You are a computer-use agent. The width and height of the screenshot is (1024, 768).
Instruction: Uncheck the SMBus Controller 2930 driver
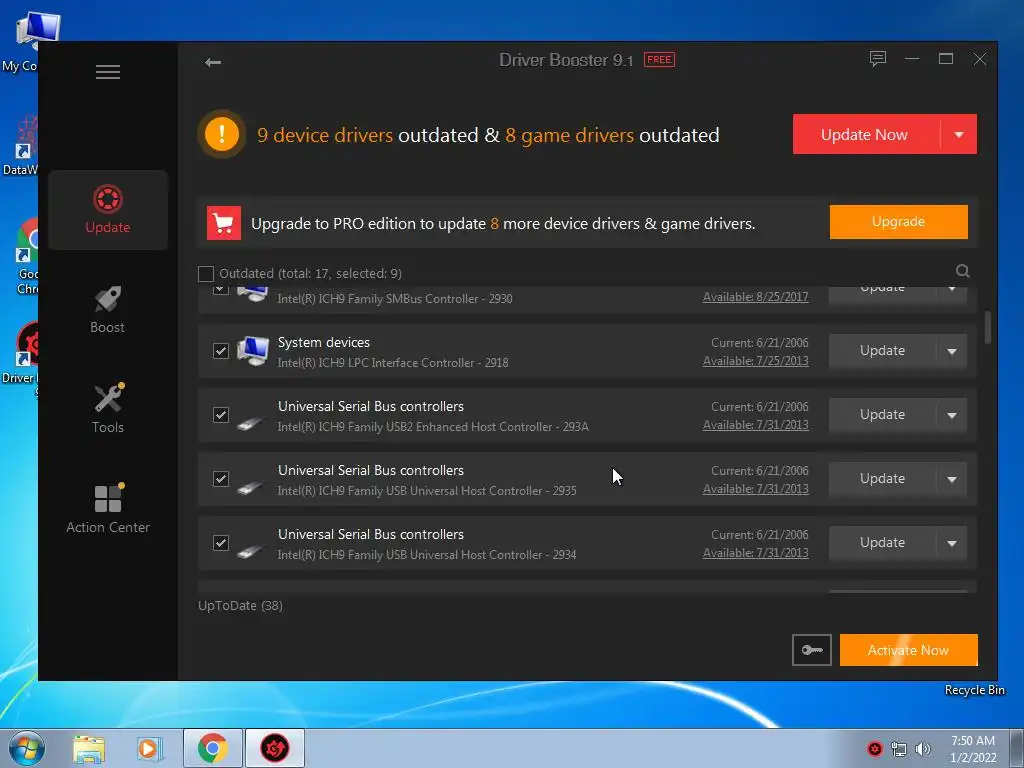(221, 289)
